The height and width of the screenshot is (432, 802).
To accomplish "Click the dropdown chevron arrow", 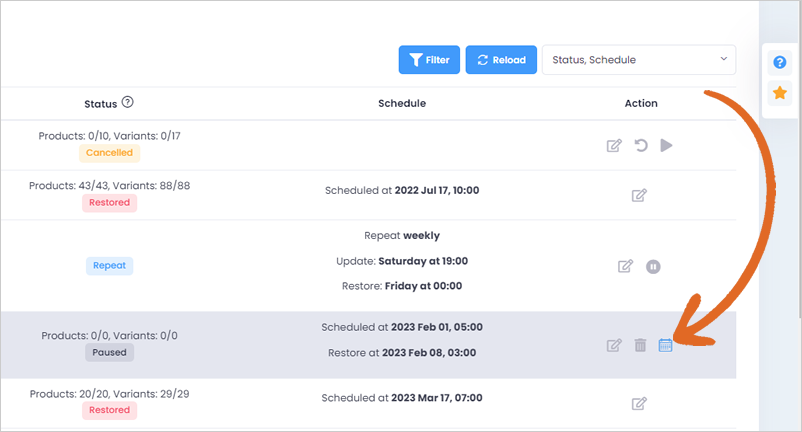I will (724, 59).
